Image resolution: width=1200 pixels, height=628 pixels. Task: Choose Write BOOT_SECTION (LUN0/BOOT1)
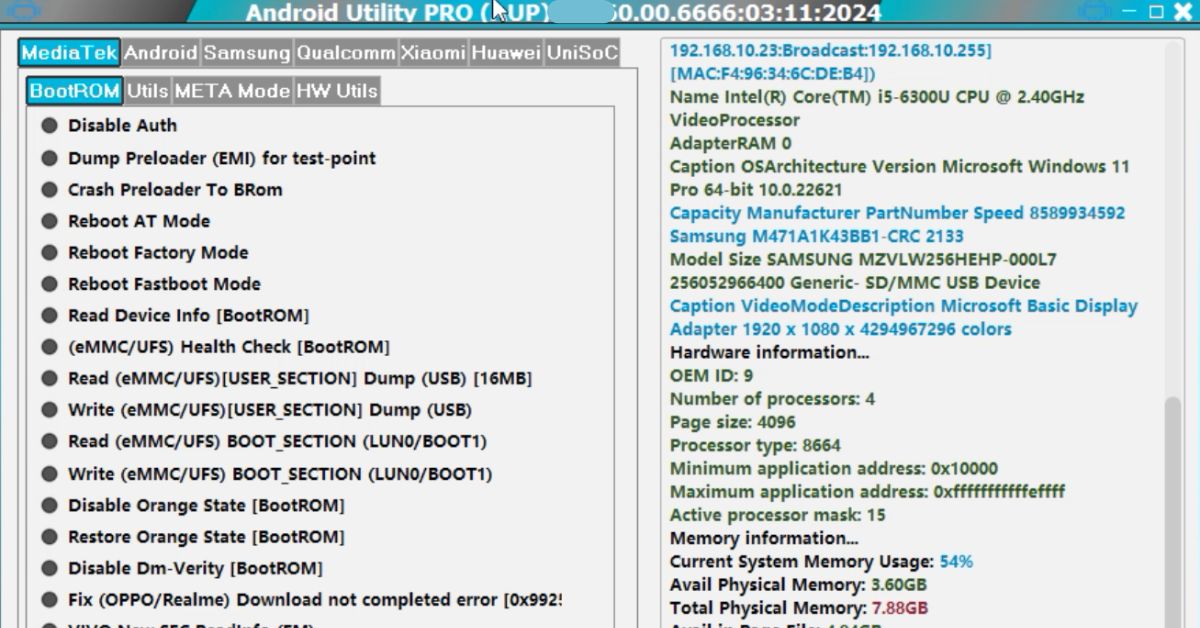point(267,474)
